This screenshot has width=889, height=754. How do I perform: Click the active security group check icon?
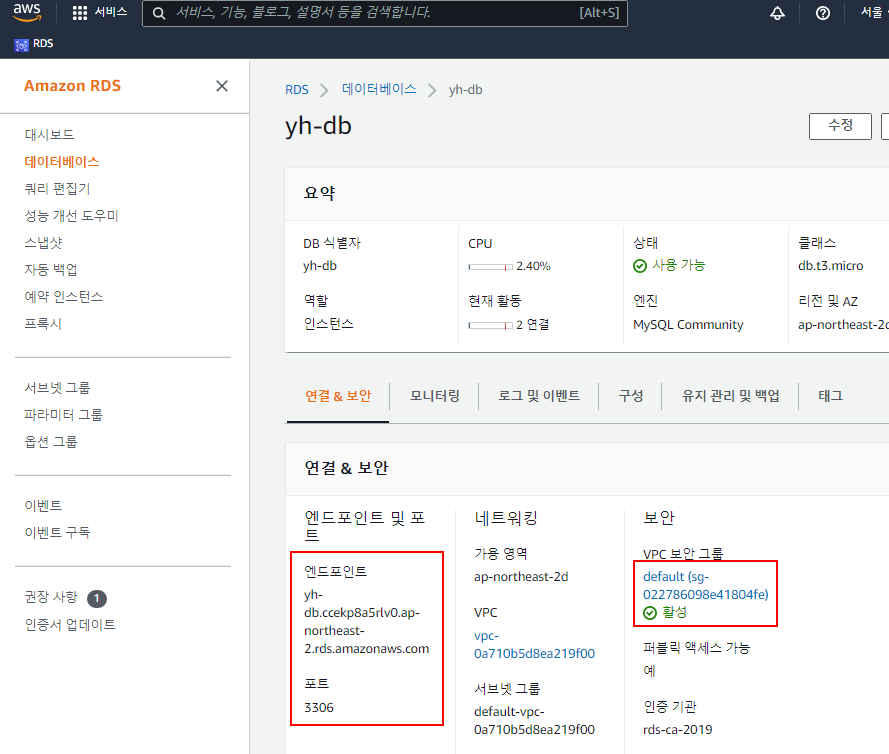(x=650, y=613)
